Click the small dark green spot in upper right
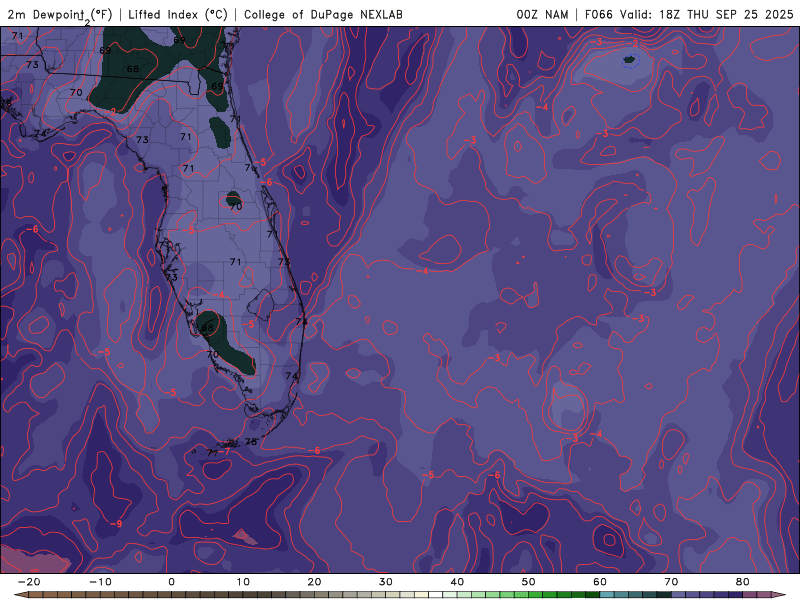 (629, 60)
